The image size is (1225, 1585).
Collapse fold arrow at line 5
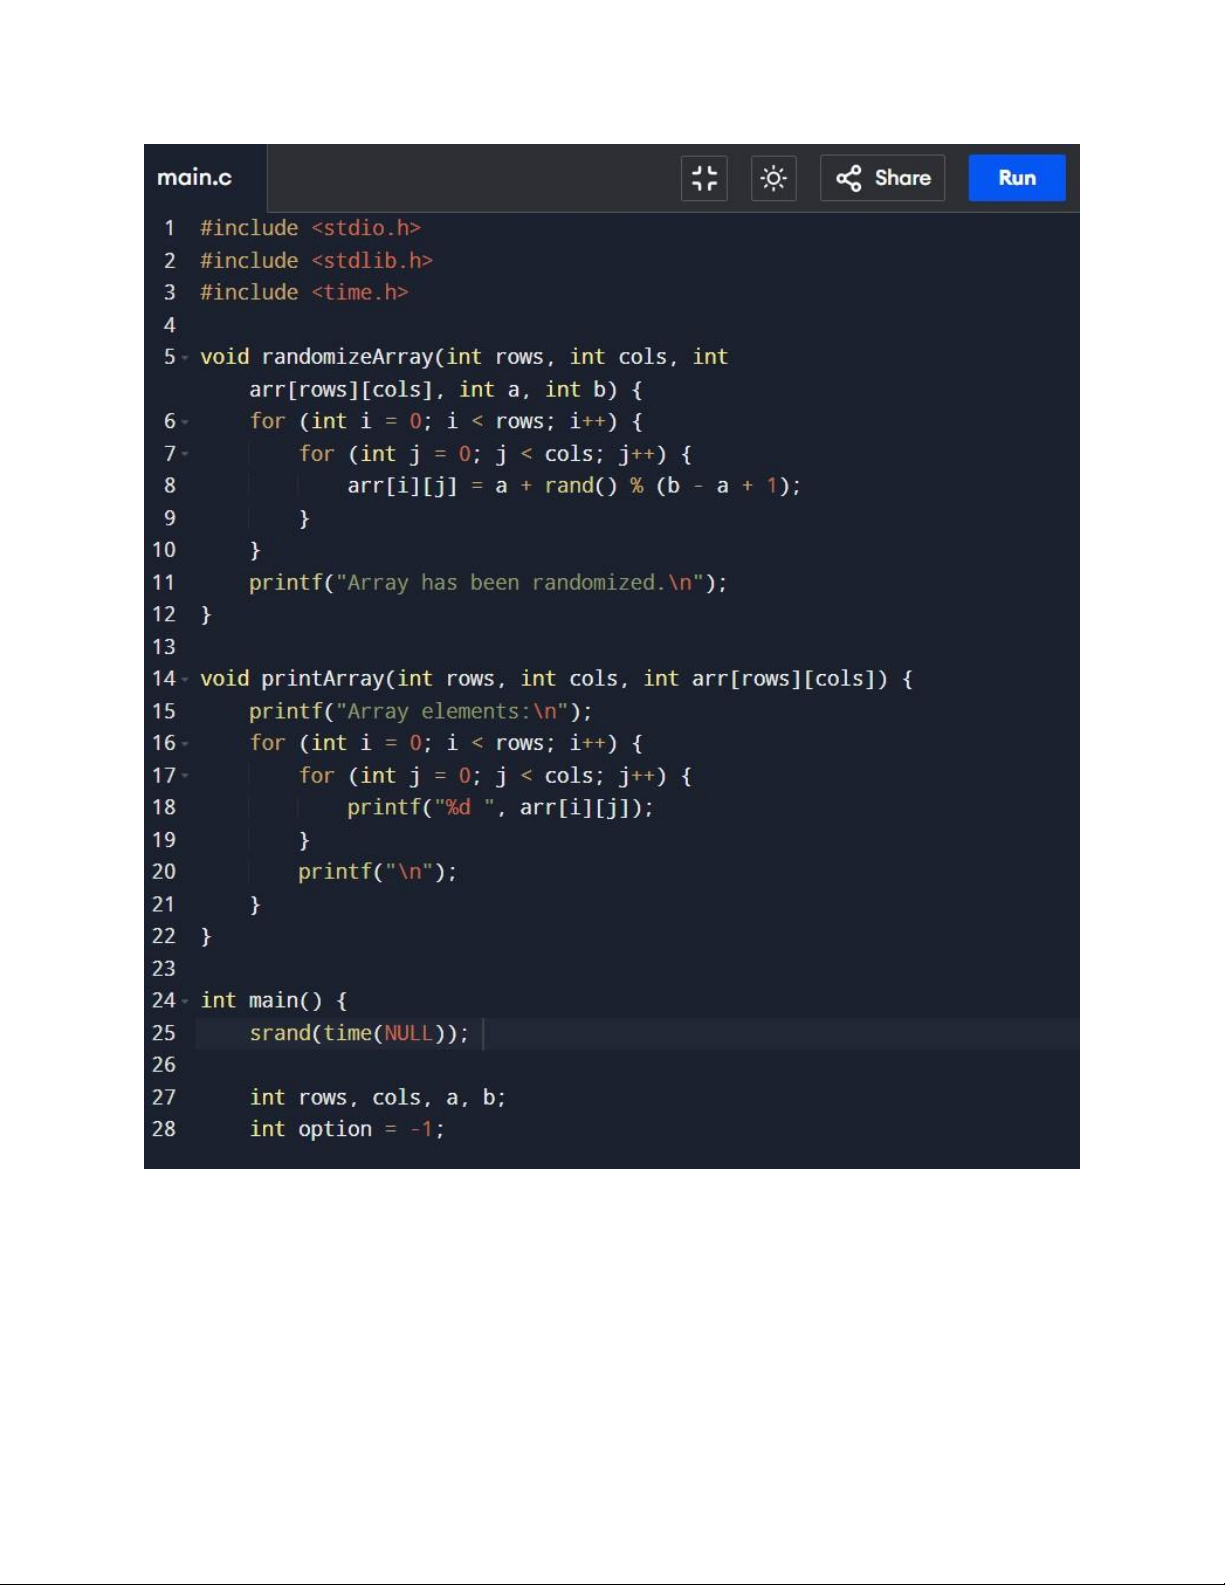point(185,358)
